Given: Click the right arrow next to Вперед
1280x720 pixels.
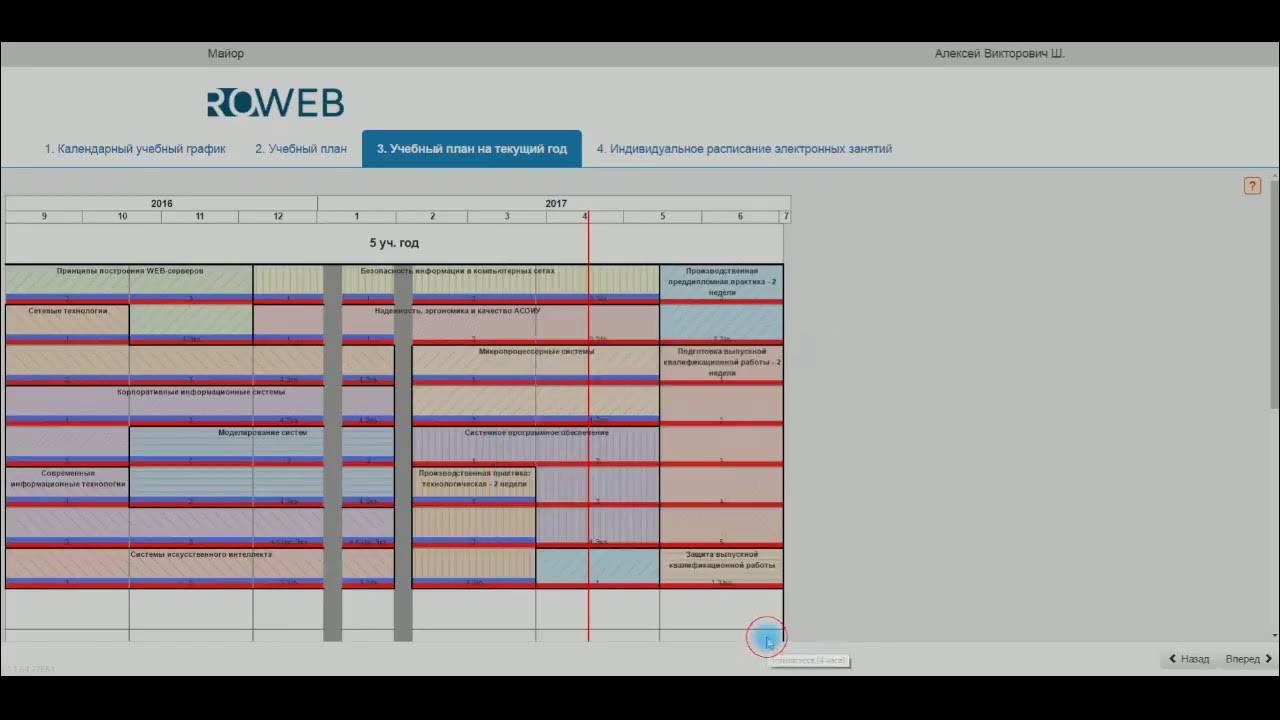Looking at the screenshot, I should tap(1268, 659).
